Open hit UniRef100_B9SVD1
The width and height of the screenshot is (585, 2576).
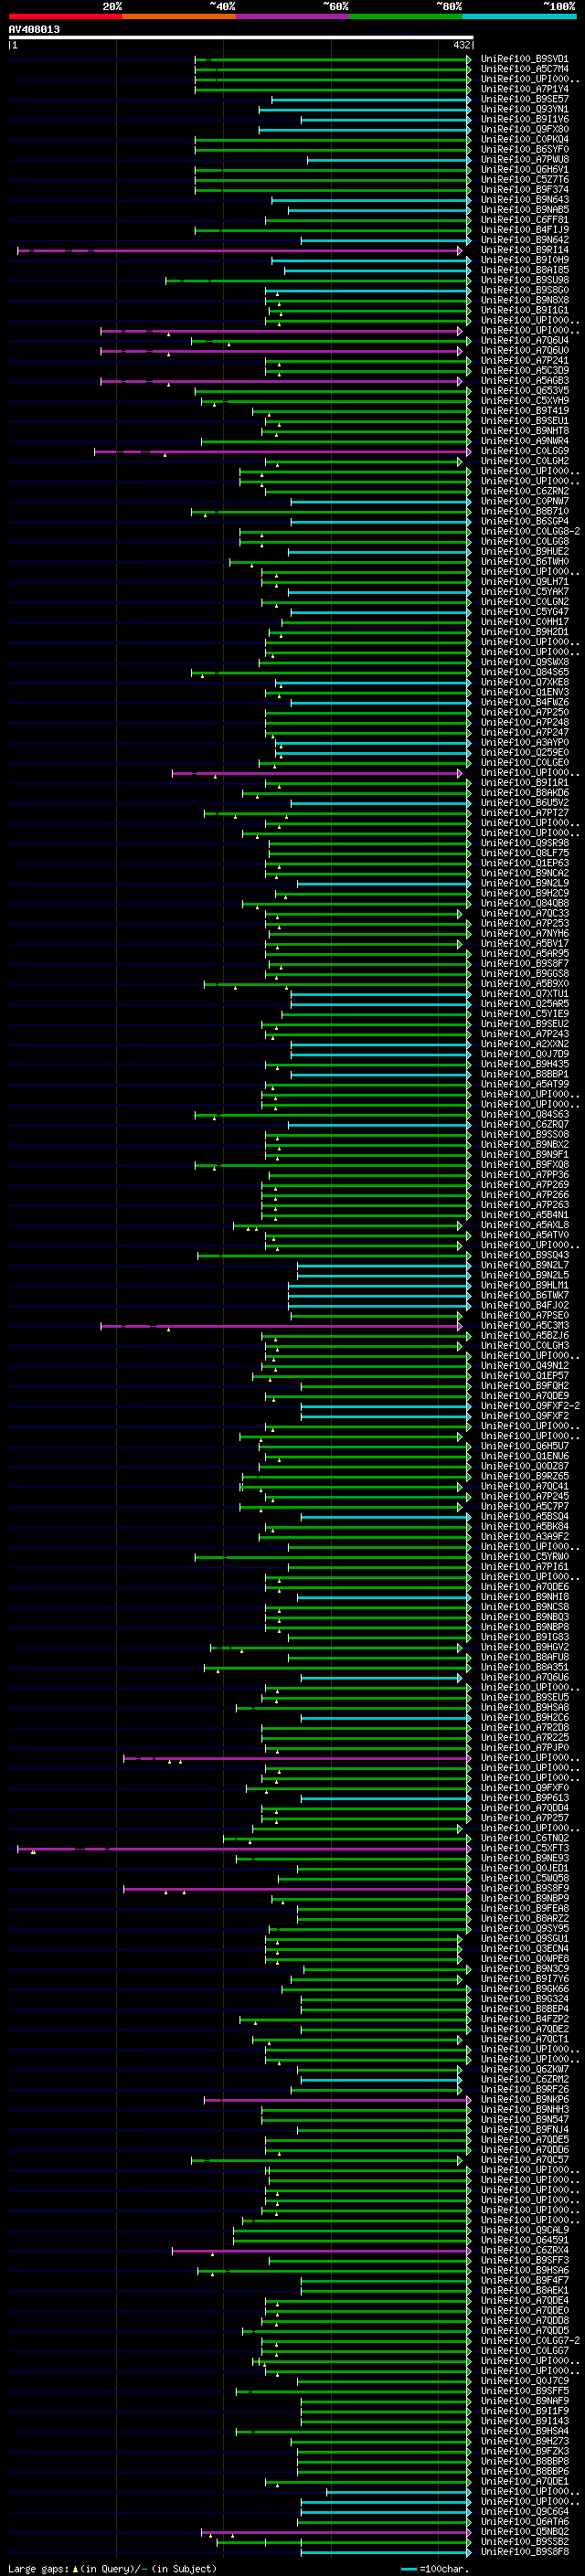coord(524,59)
